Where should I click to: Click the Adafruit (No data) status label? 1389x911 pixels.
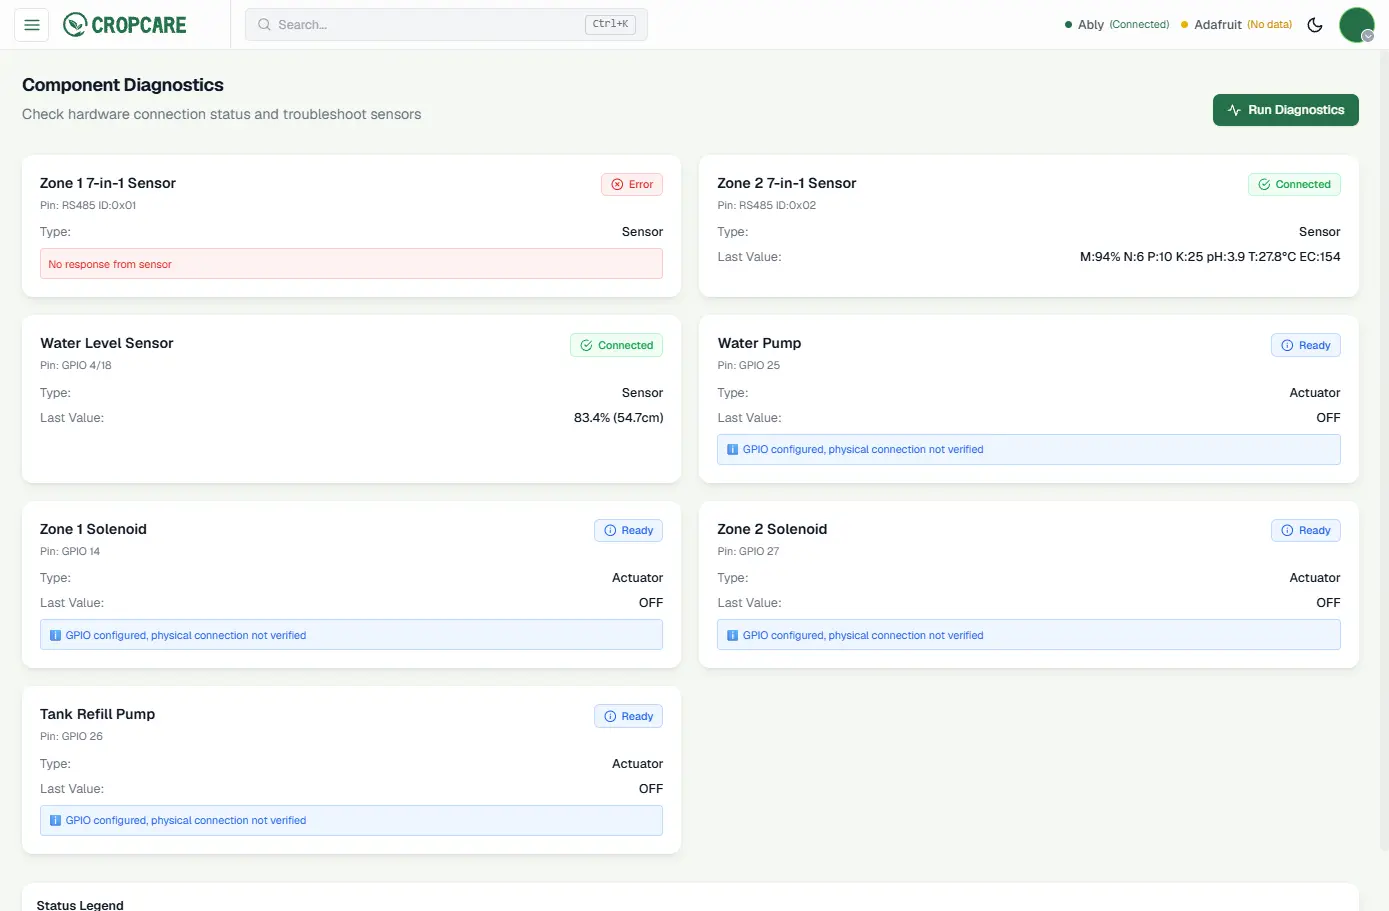click(1237, 25)
